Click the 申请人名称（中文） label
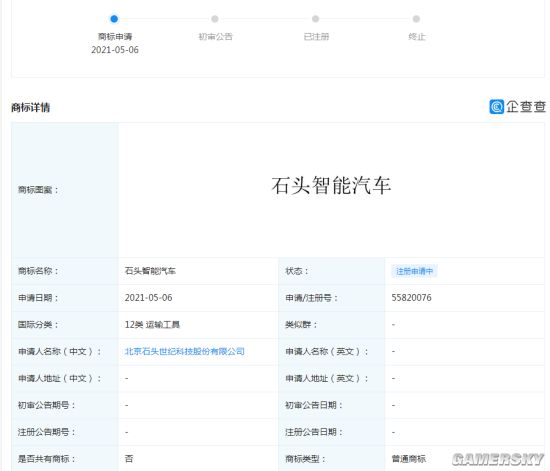Screen dimensions: 550x471 click(59, 351)
